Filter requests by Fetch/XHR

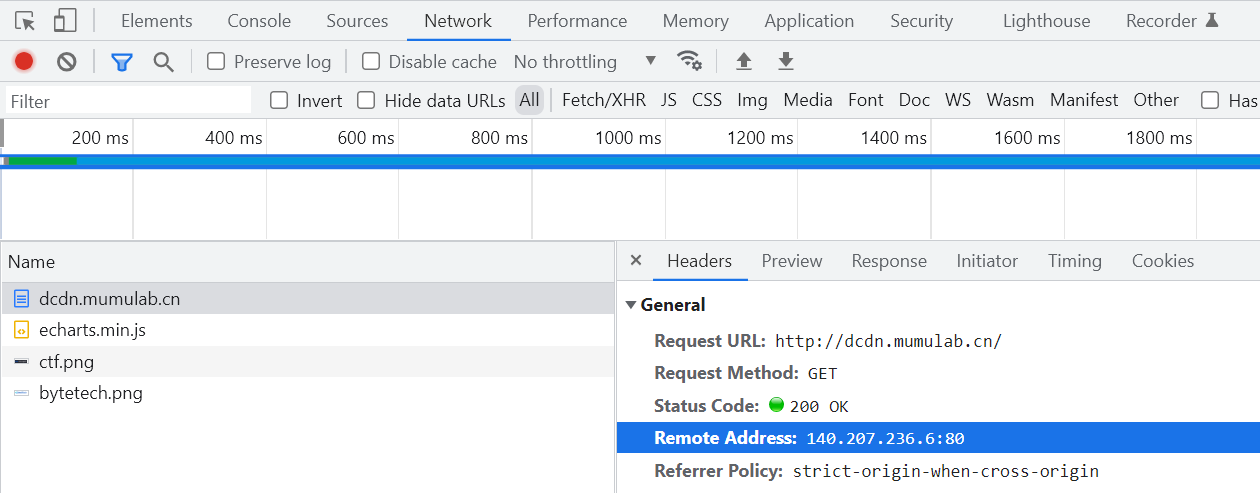click(604, 100)
